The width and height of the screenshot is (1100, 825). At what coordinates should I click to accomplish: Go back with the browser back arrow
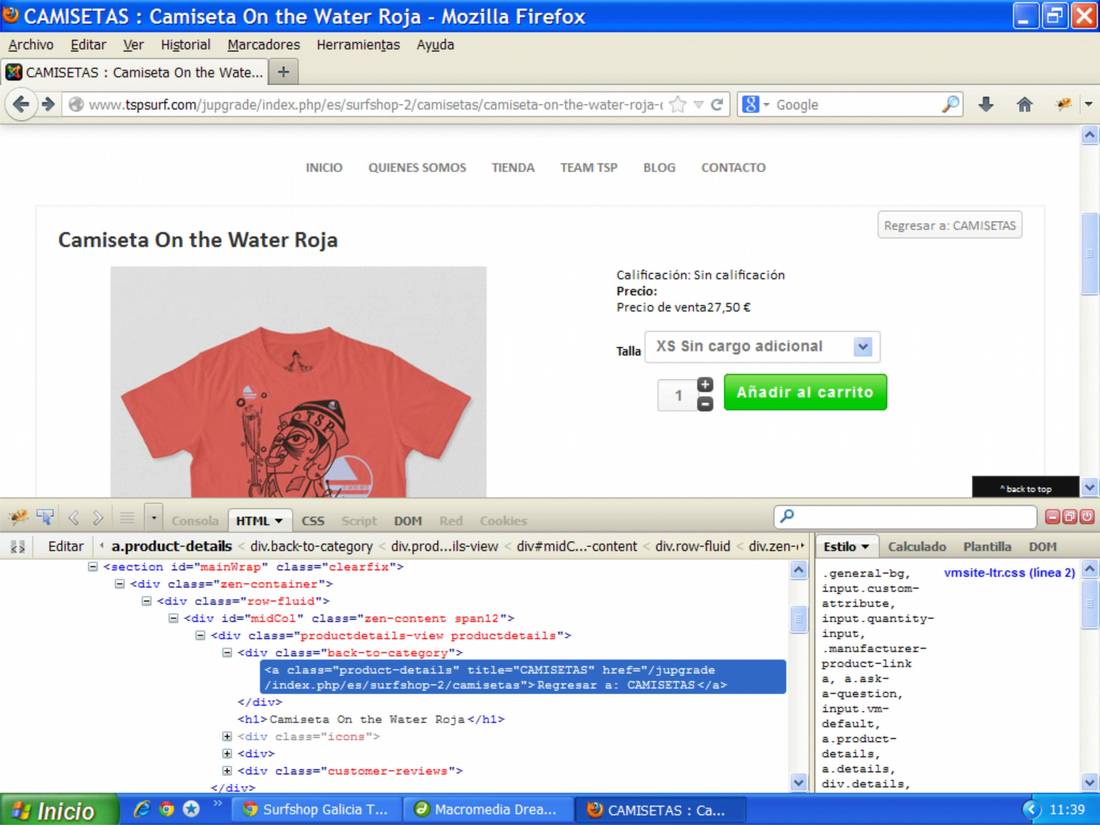(x=21, y=105)
